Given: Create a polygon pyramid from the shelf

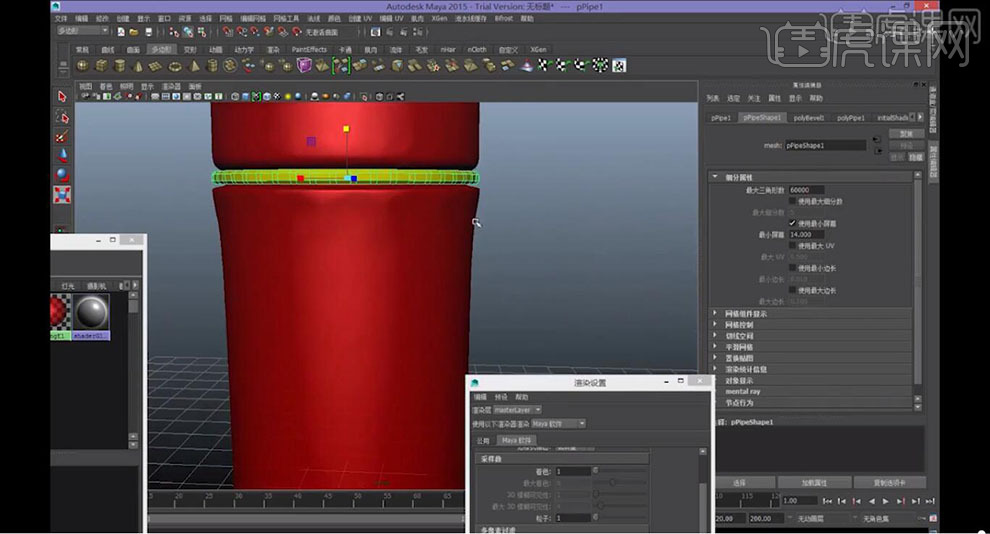Looking at the screenshot, I should coord(194,66).
